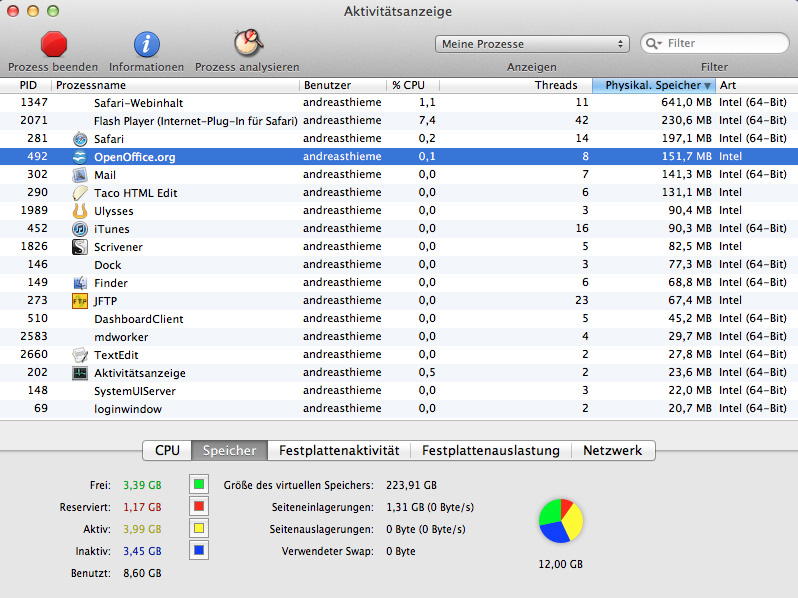Click the Aktivitätsanzeige monitor icon in list
This screenshot has height=598, width=798.
pos(80,373)
